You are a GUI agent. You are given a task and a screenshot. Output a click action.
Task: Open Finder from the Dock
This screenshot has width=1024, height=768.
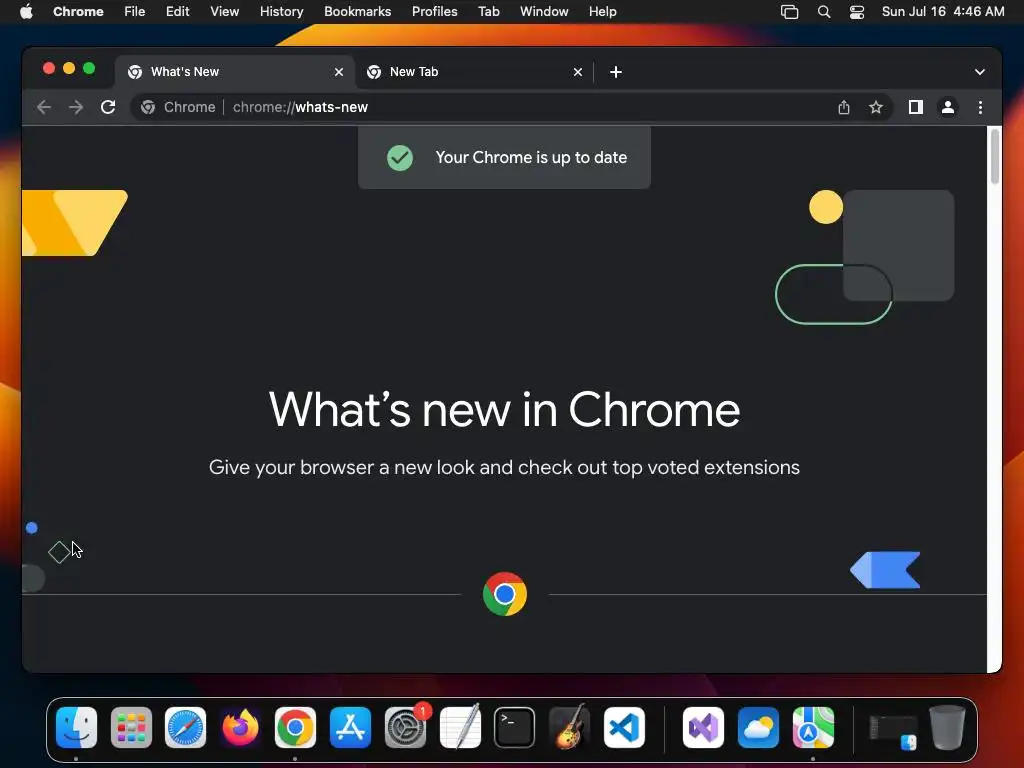76,728
